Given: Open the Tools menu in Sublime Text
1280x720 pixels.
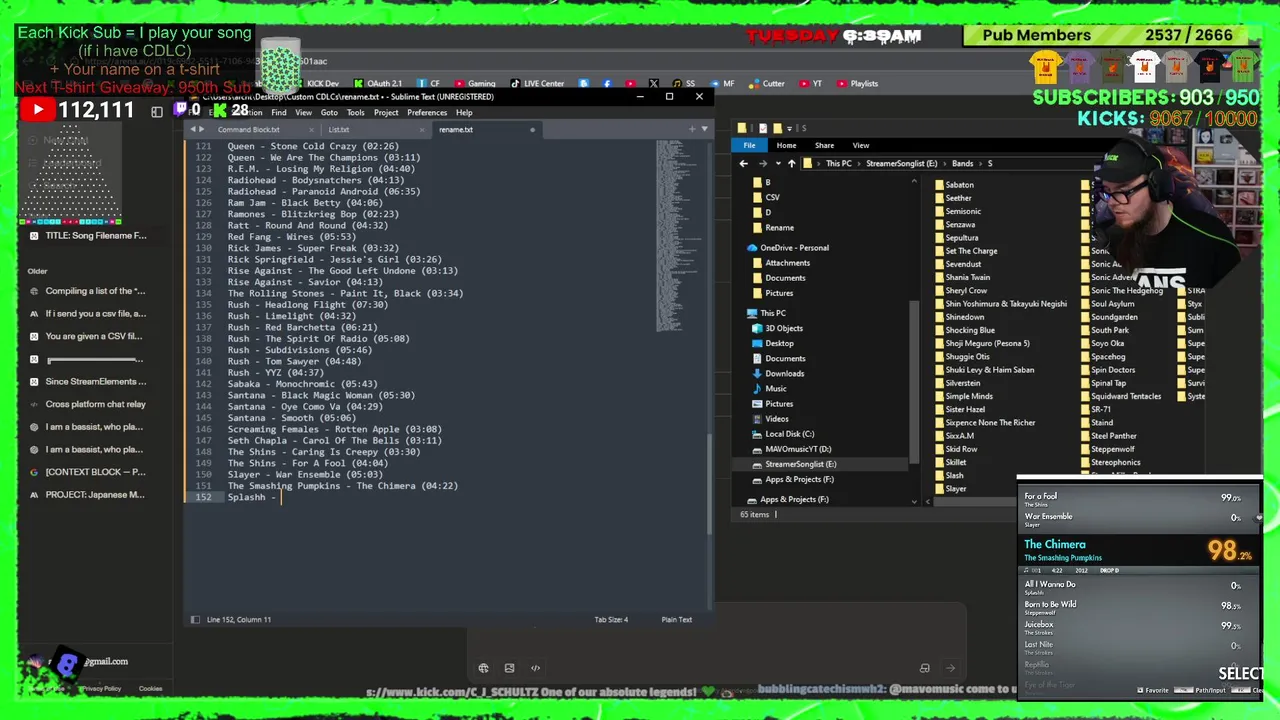Looking at the screenshot, I should point(355,112).
